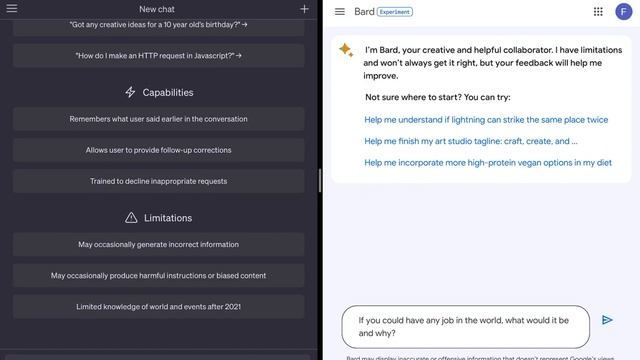Start a new chat with plus icon
The height and width of the screenshot is (360, 640).
[304, 9]
